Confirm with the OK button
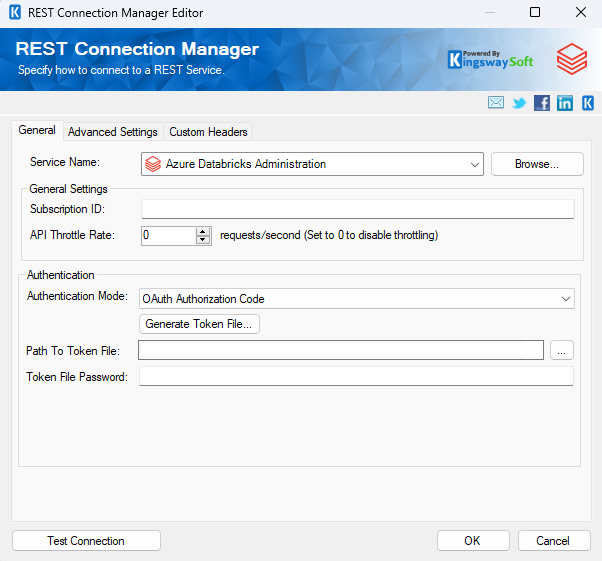The width and height of the screenshot is (602, 561). tap(473, 541)
